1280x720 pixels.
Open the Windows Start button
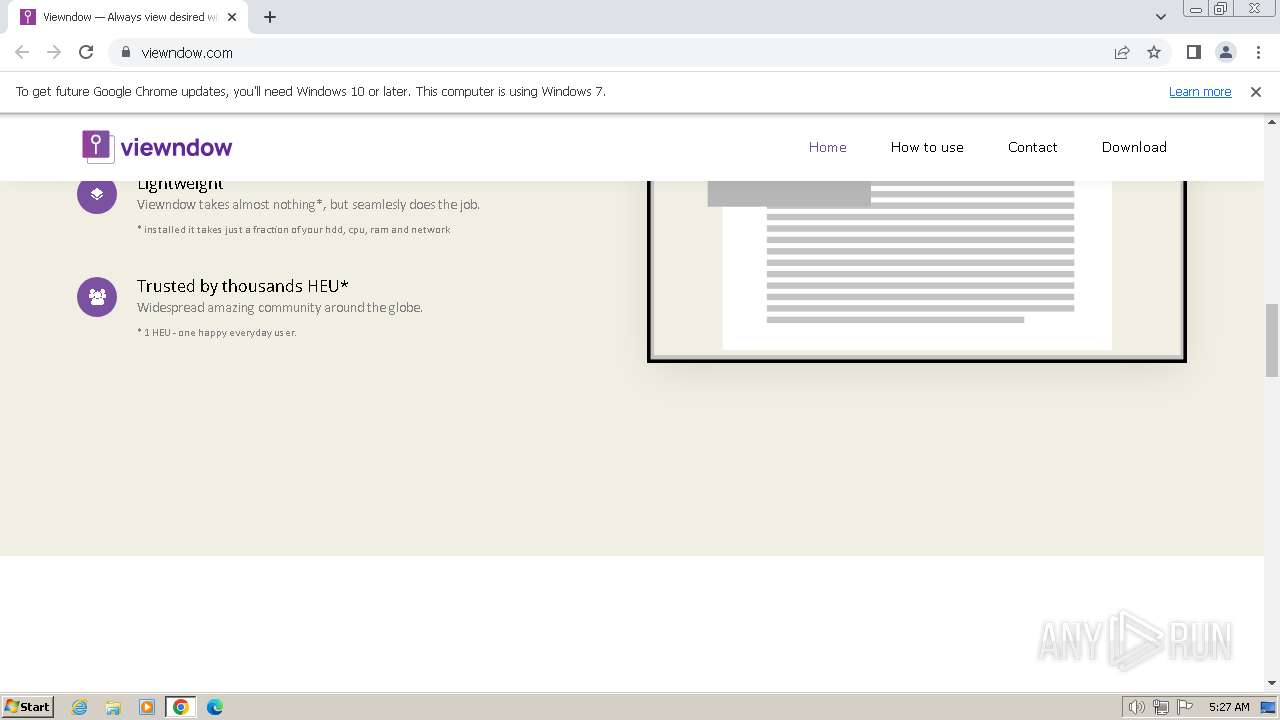tap(28, 707)
